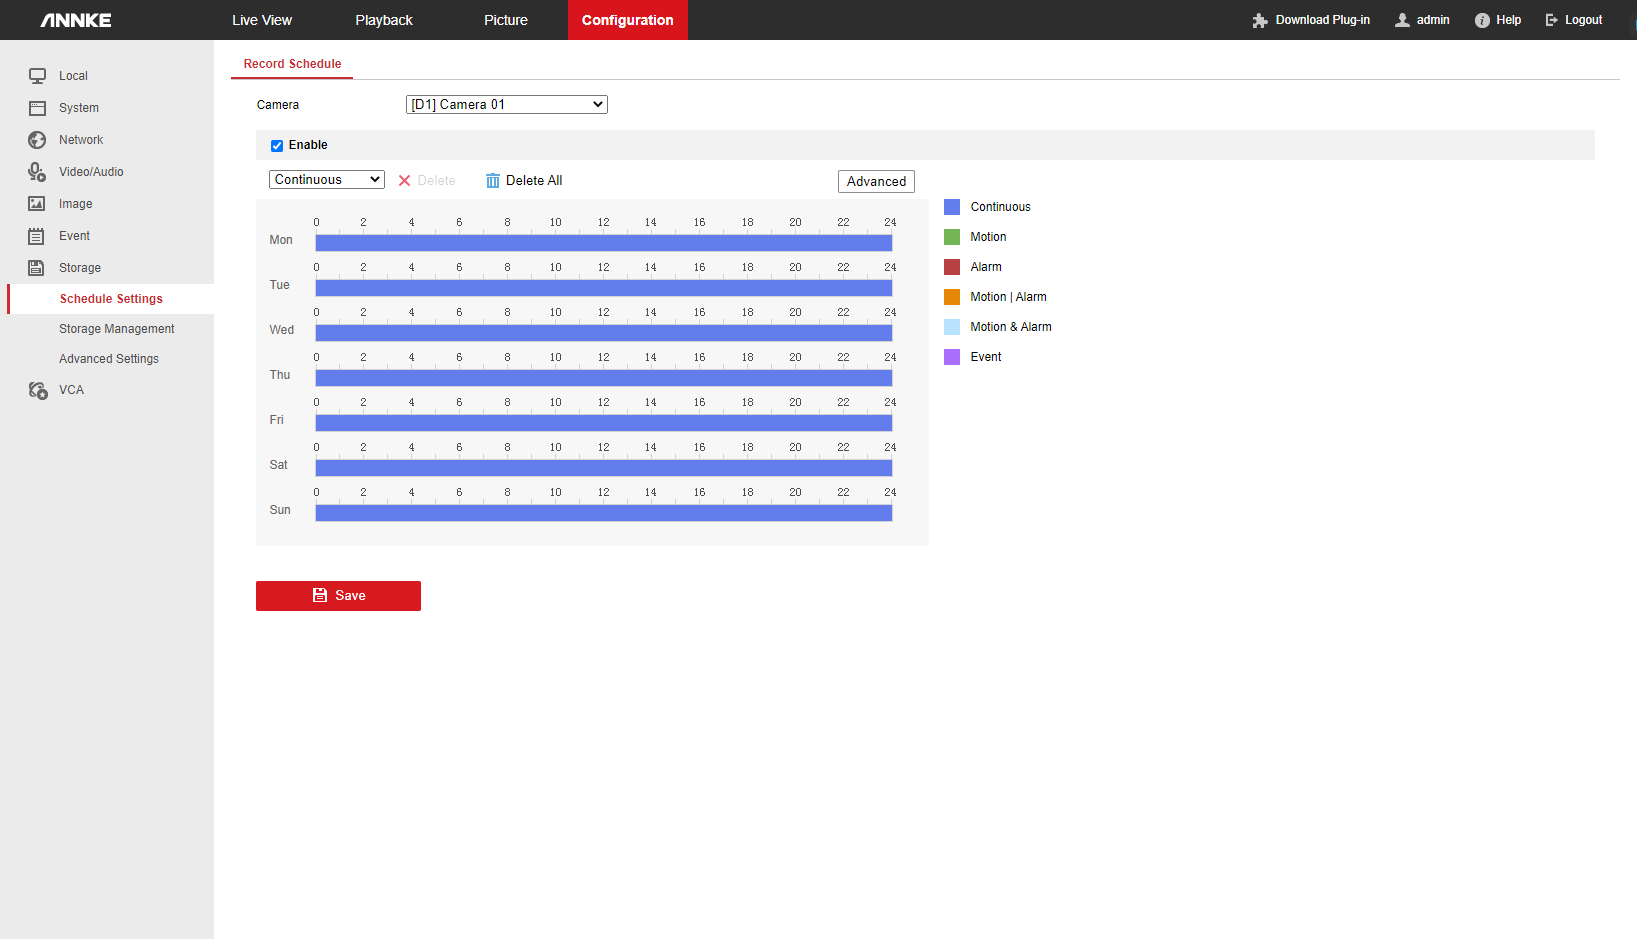The height and width of the screenshot is (939, 1637).
Task: Open the Advanced settings button
Action: coord(876,181)
